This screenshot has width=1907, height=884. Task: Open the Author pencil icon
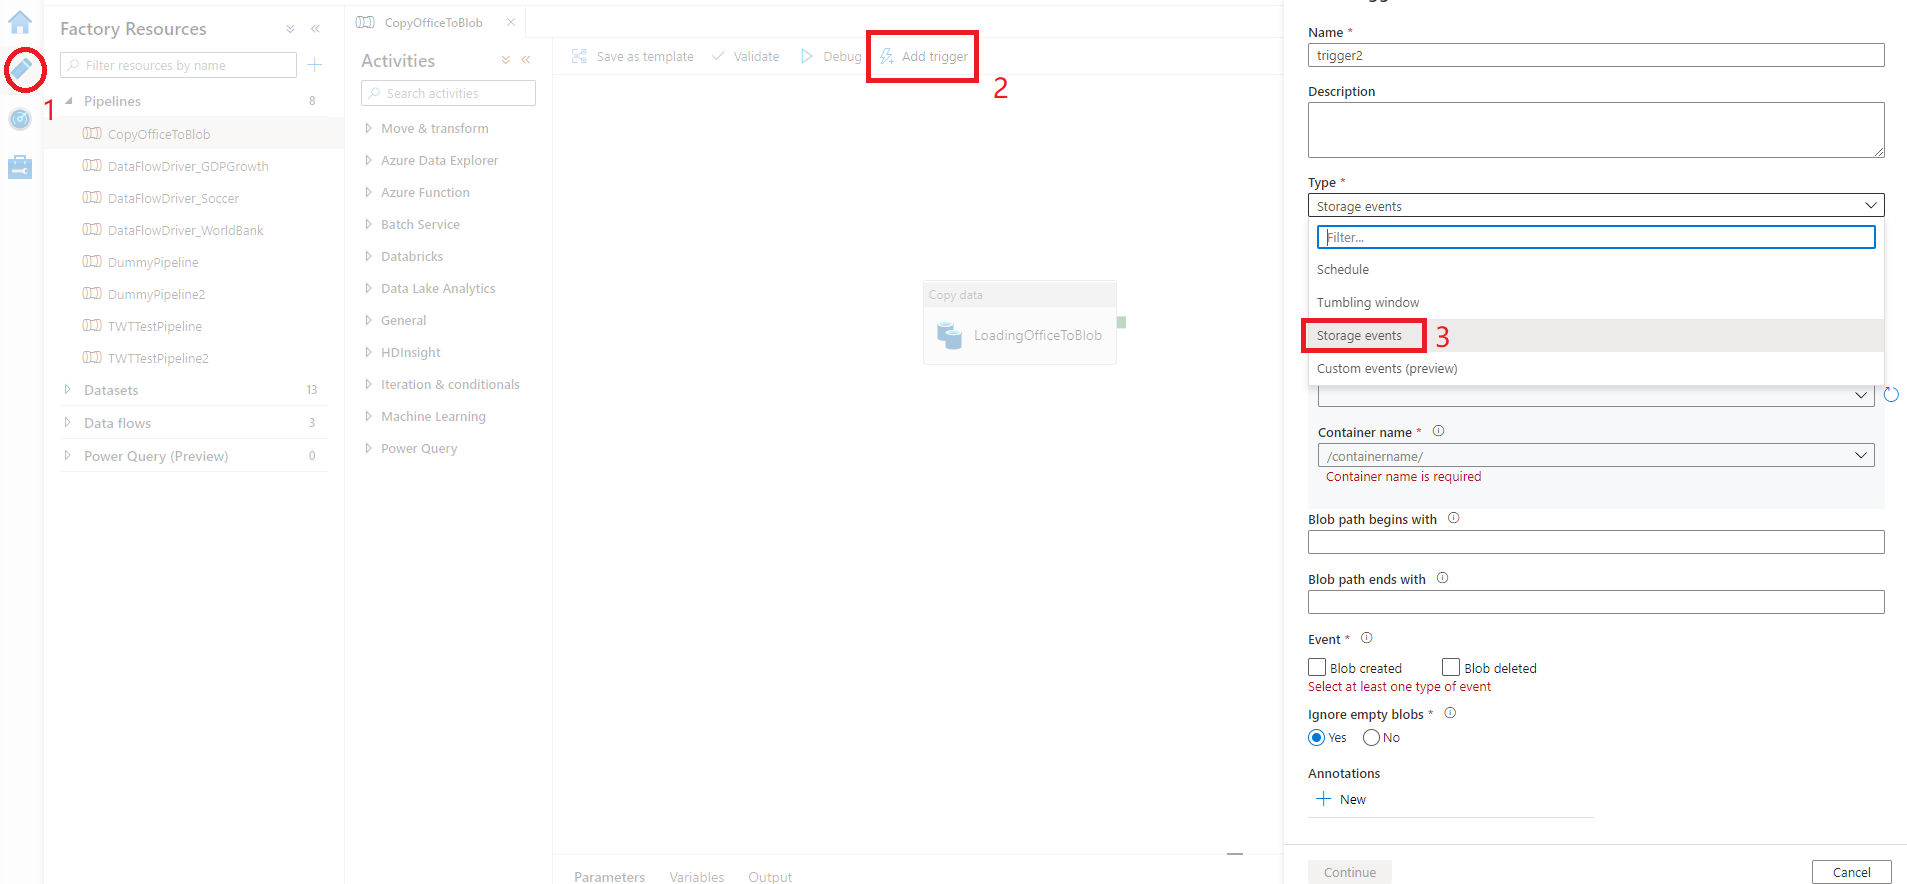click(x=22, y=69)
